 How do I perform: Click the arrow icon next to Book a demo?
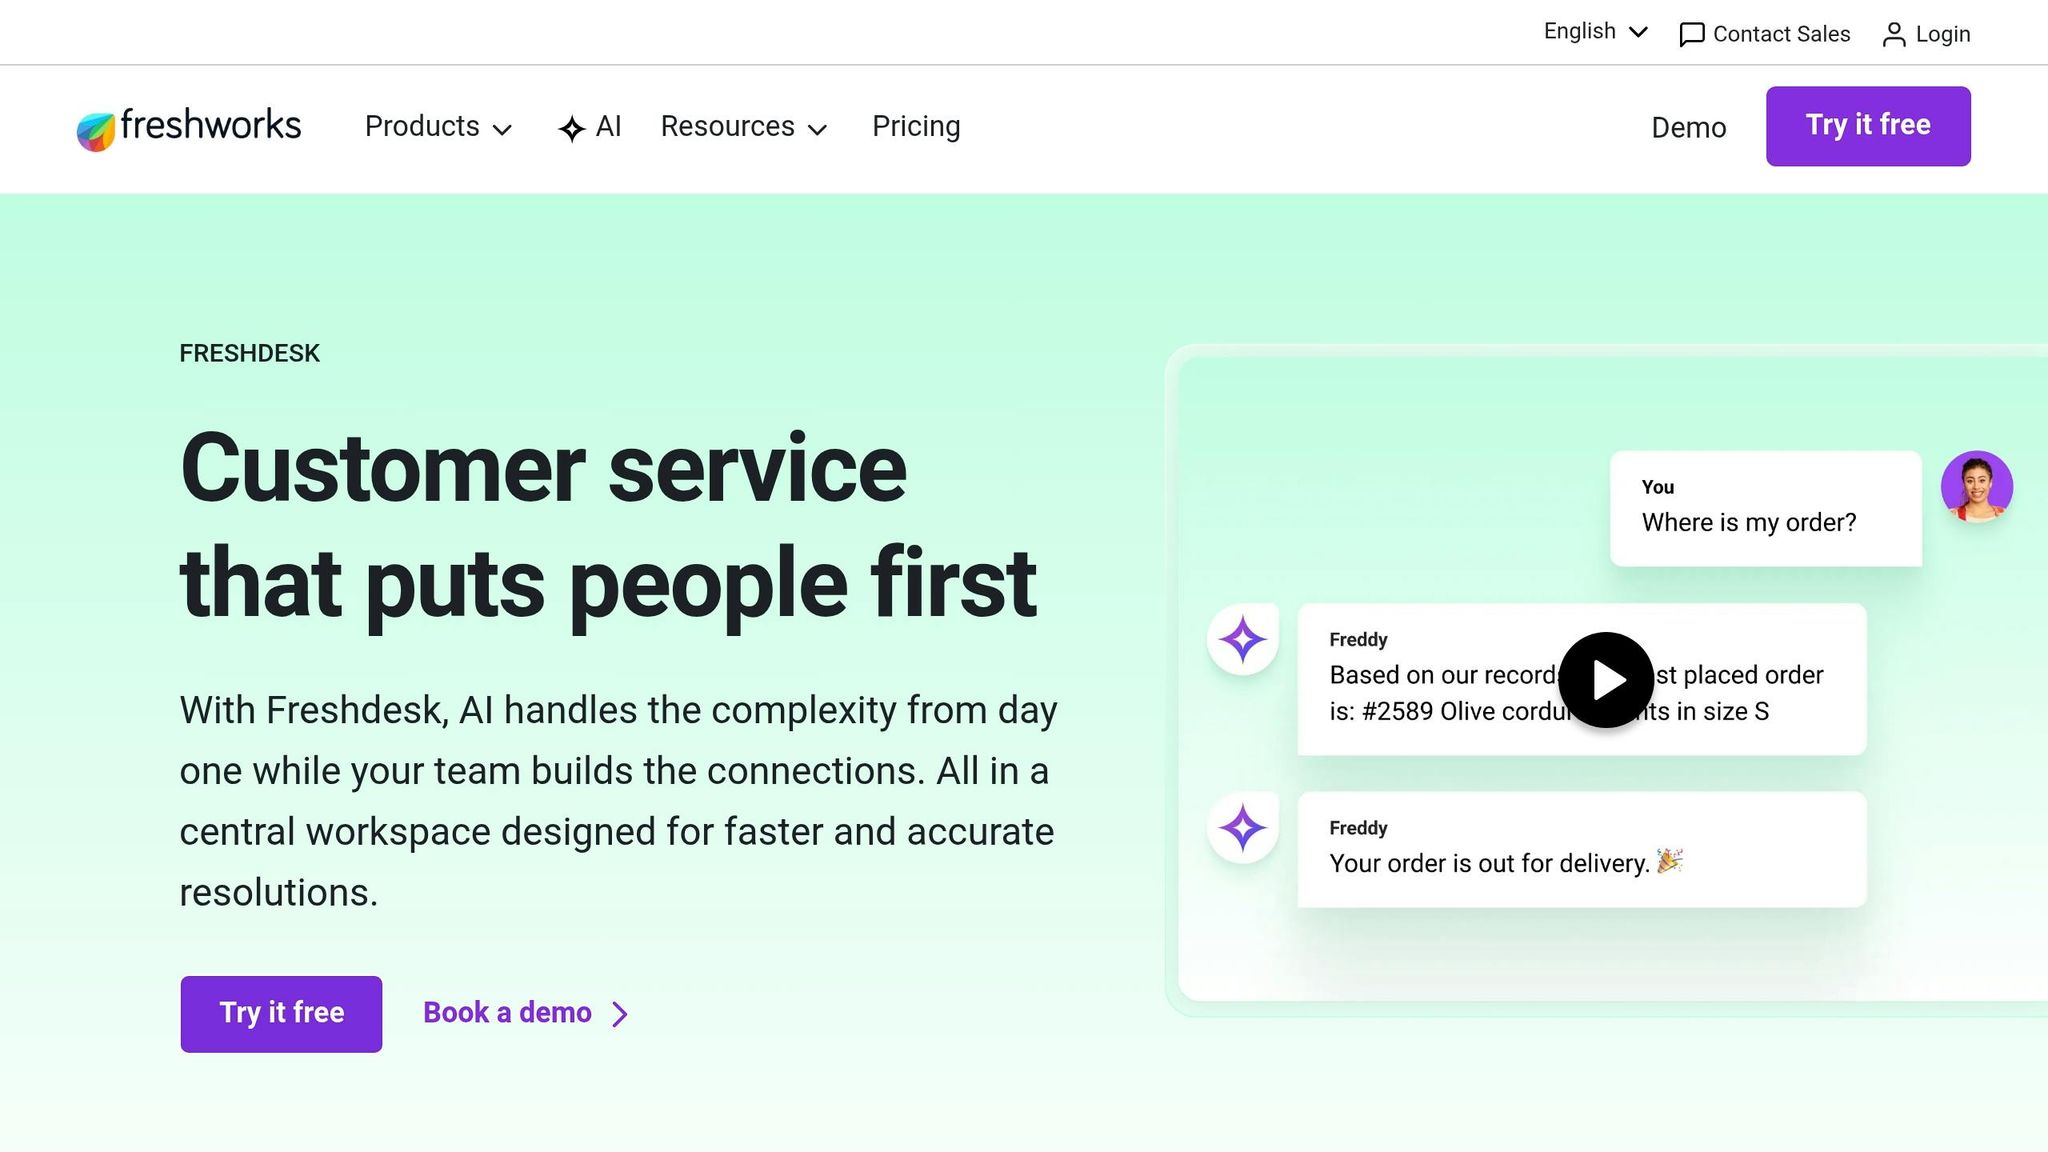point(619,1013)
